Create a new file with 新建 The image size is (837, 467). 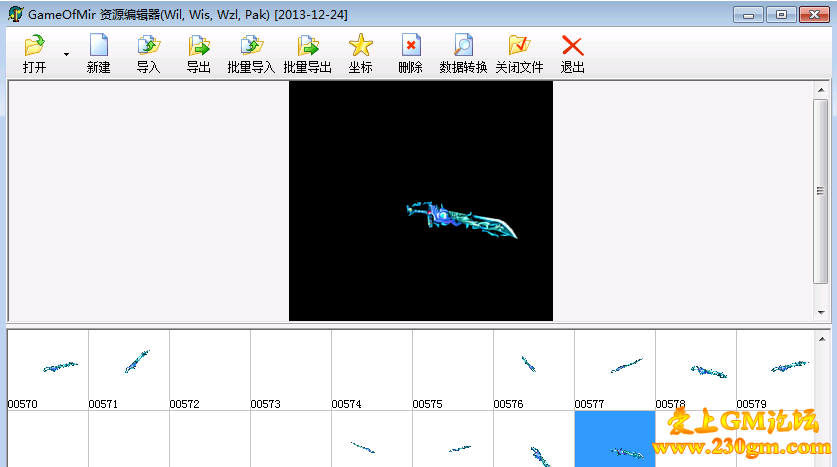[99, 53]
